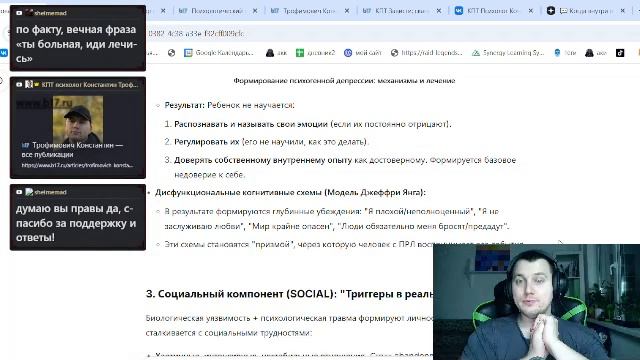Click the document title 'Формирование психогенной депрессии'

coord(344,81)
